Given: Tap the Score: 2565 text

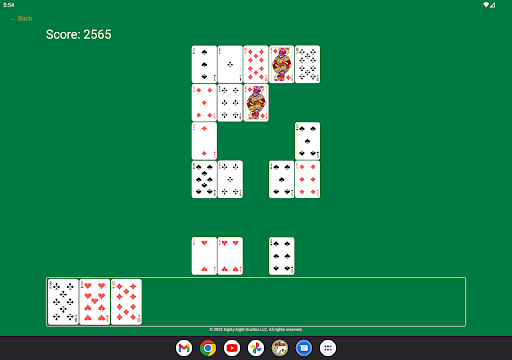Looking at the screenshot, I should [79, 34].
